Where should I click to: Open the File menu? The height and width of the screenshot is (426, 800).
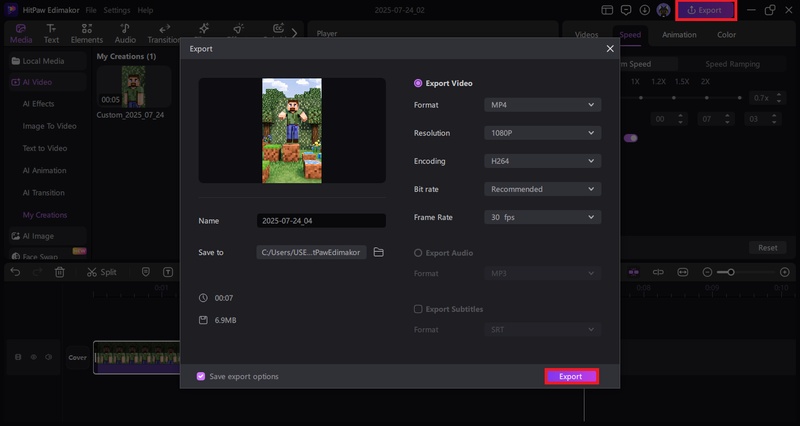coord(91,10)
